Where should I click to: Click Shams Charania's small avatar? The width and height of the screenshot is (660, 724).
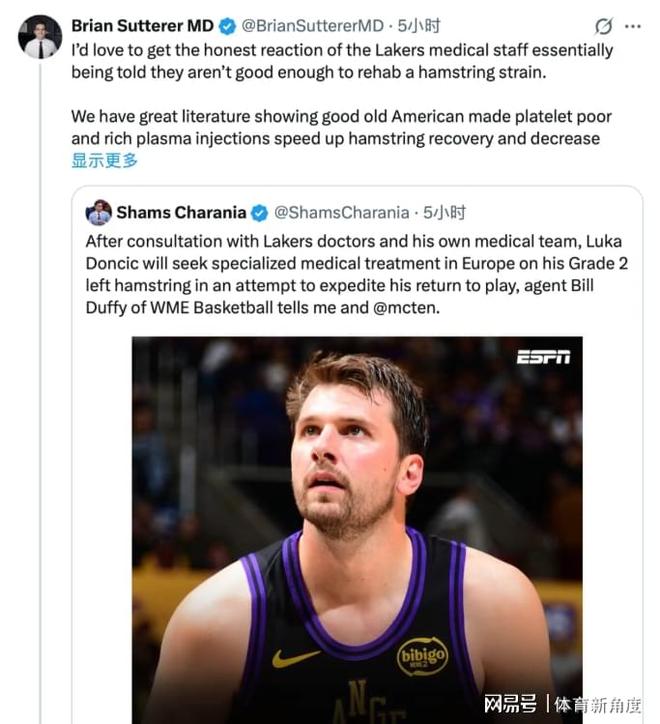[98, 212]
